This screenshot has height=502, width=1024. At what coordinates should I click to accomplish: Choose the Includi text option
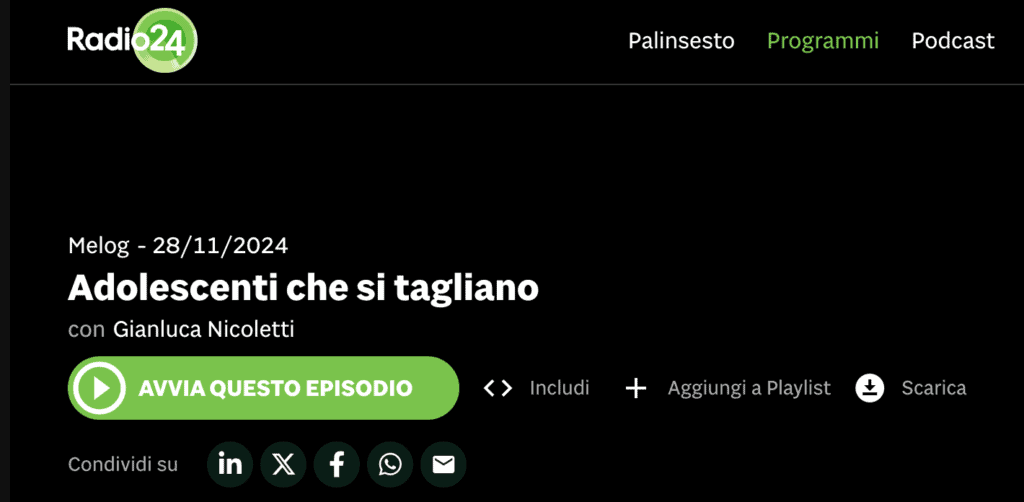coord(559,388)
